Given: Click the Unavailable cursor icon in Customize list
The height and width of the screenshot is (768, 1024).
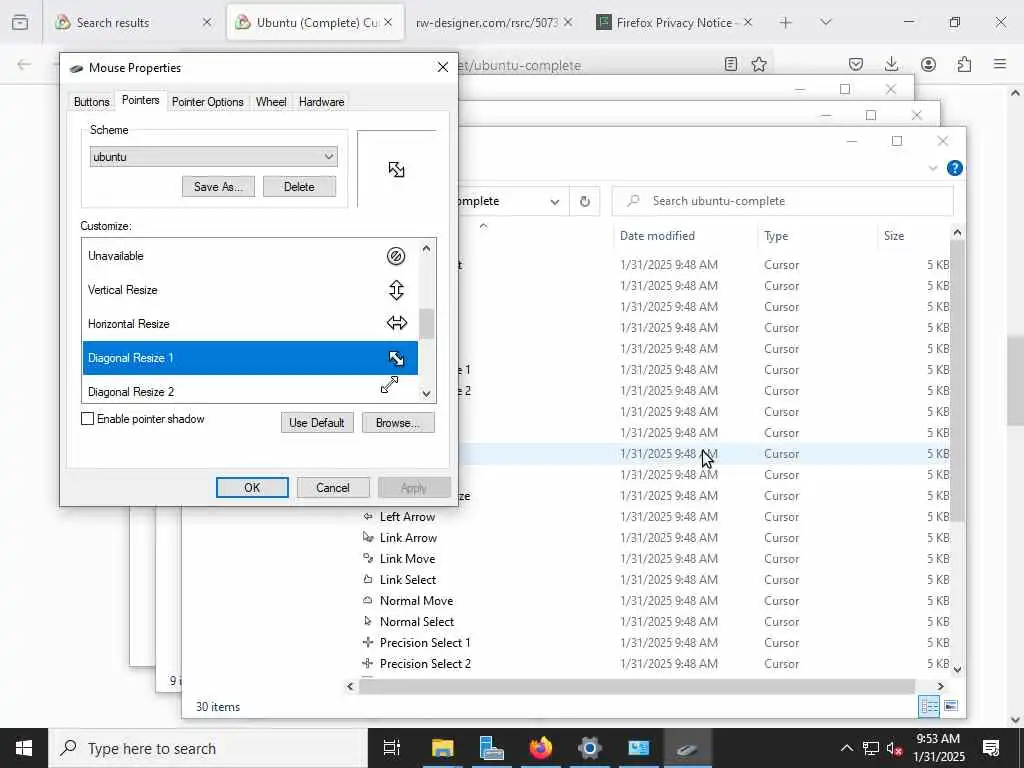Looking at the screenshot, I should pos(396,256).
